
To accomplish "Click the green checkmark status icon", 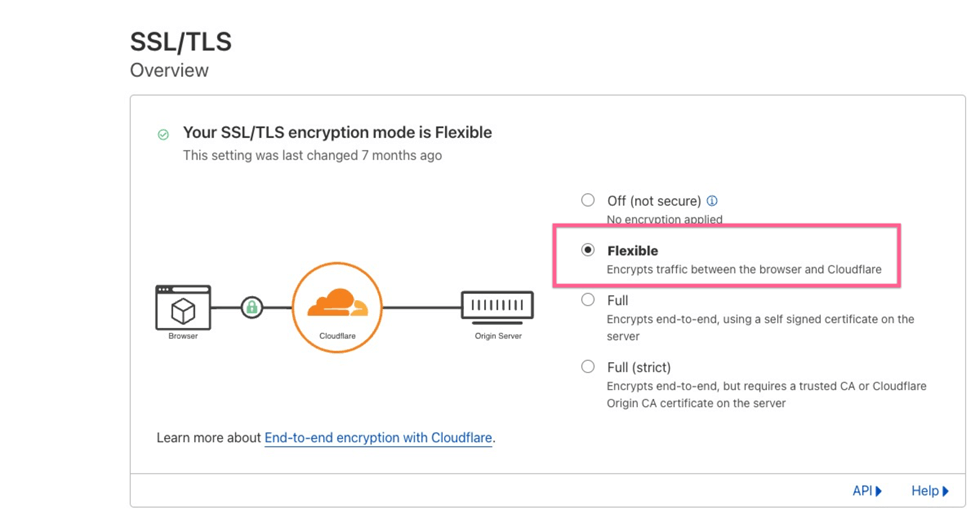I will pos(163,134).
